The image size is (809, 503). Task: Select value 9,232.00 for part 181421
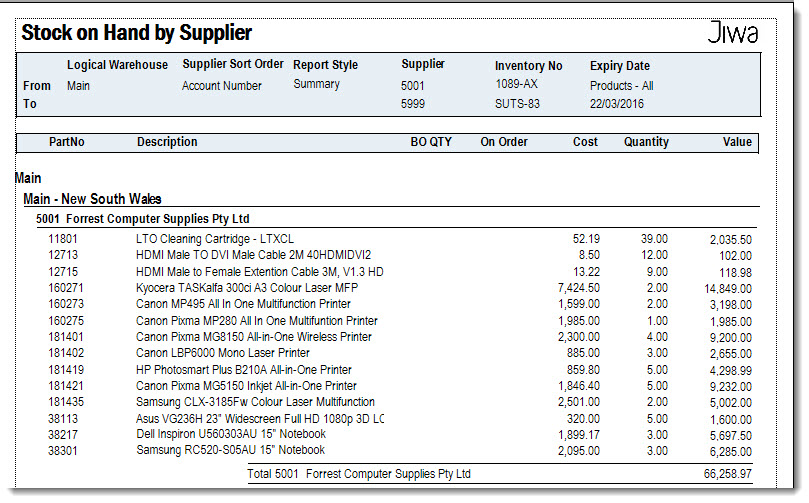click(731, 387)
